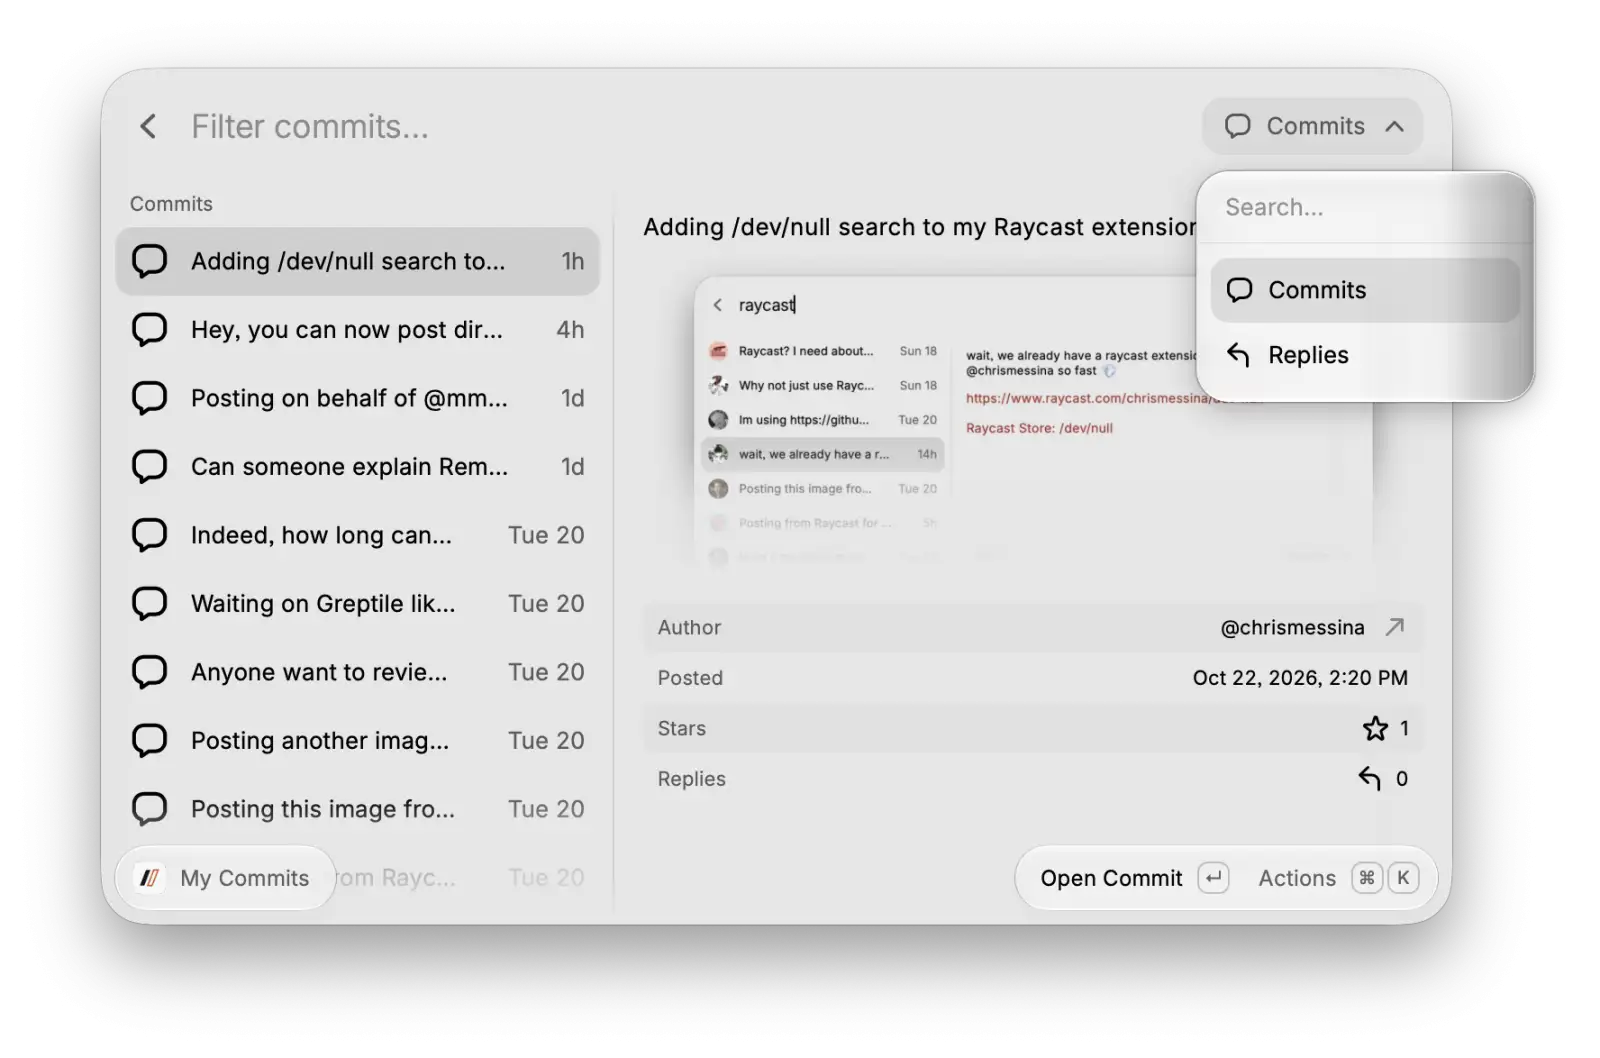The image size is (1600, 1058).
Task: Click the Search field in the dropdown popup
Action: (1365, 207)
